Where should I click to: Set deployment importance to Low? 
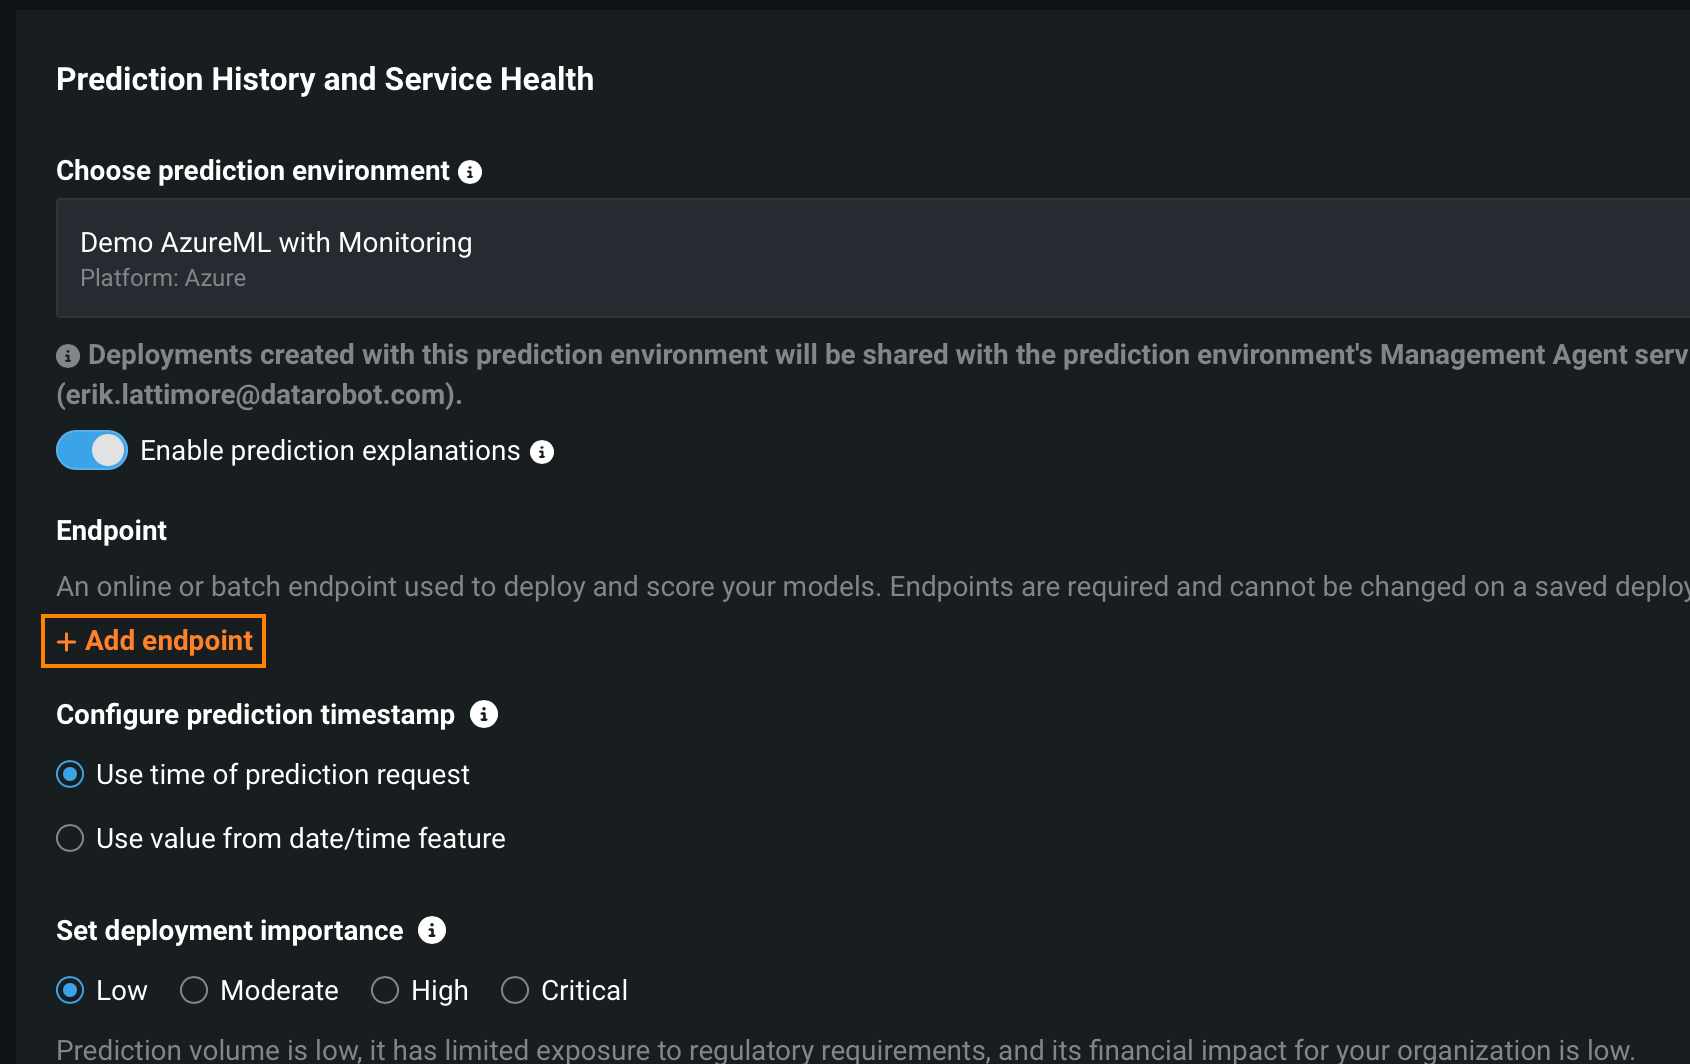(70, 990)
